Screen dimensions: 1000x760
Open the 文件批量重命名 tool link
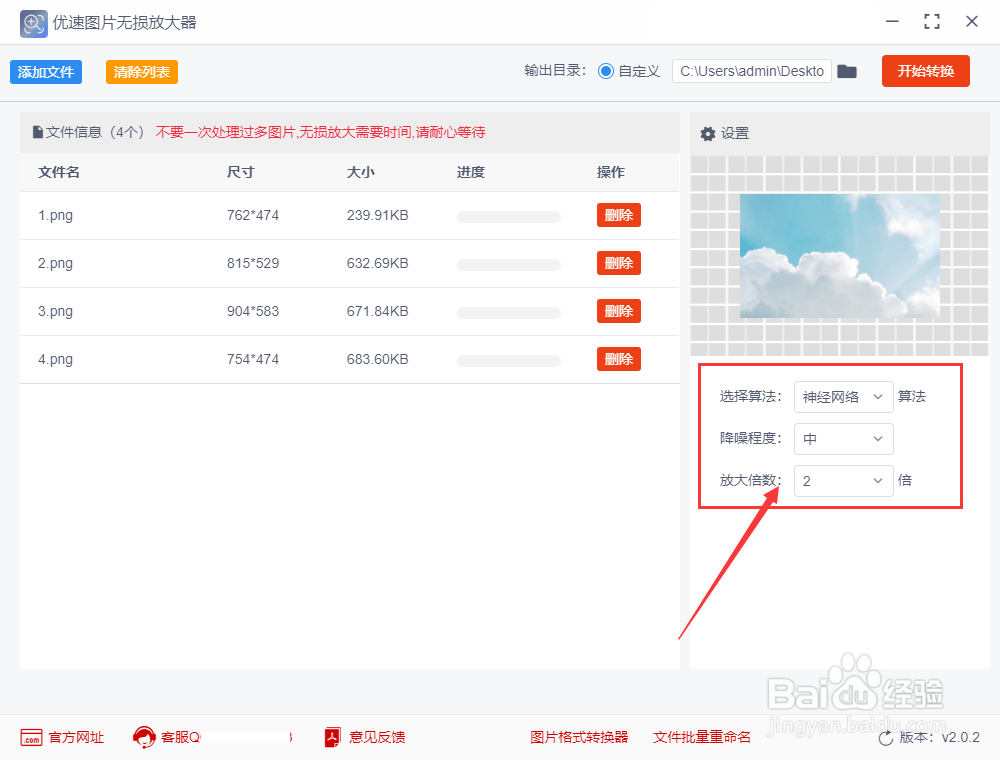click(x=701, y=737)
